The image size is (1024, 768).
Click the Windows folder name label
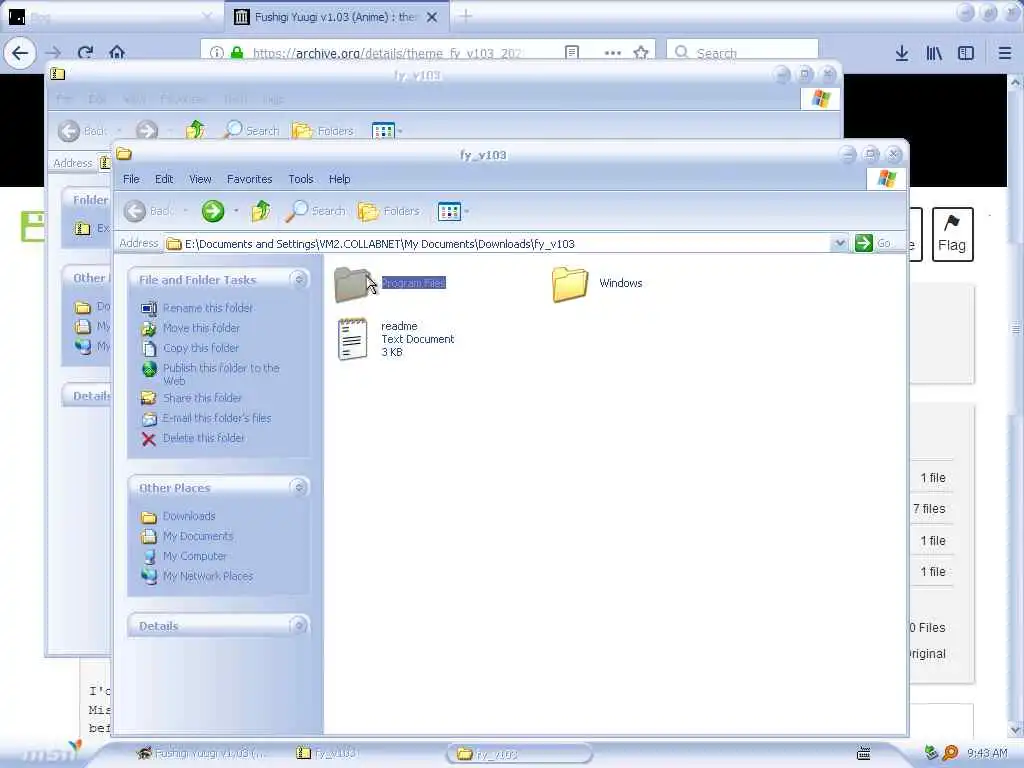[x=620, y=283]
